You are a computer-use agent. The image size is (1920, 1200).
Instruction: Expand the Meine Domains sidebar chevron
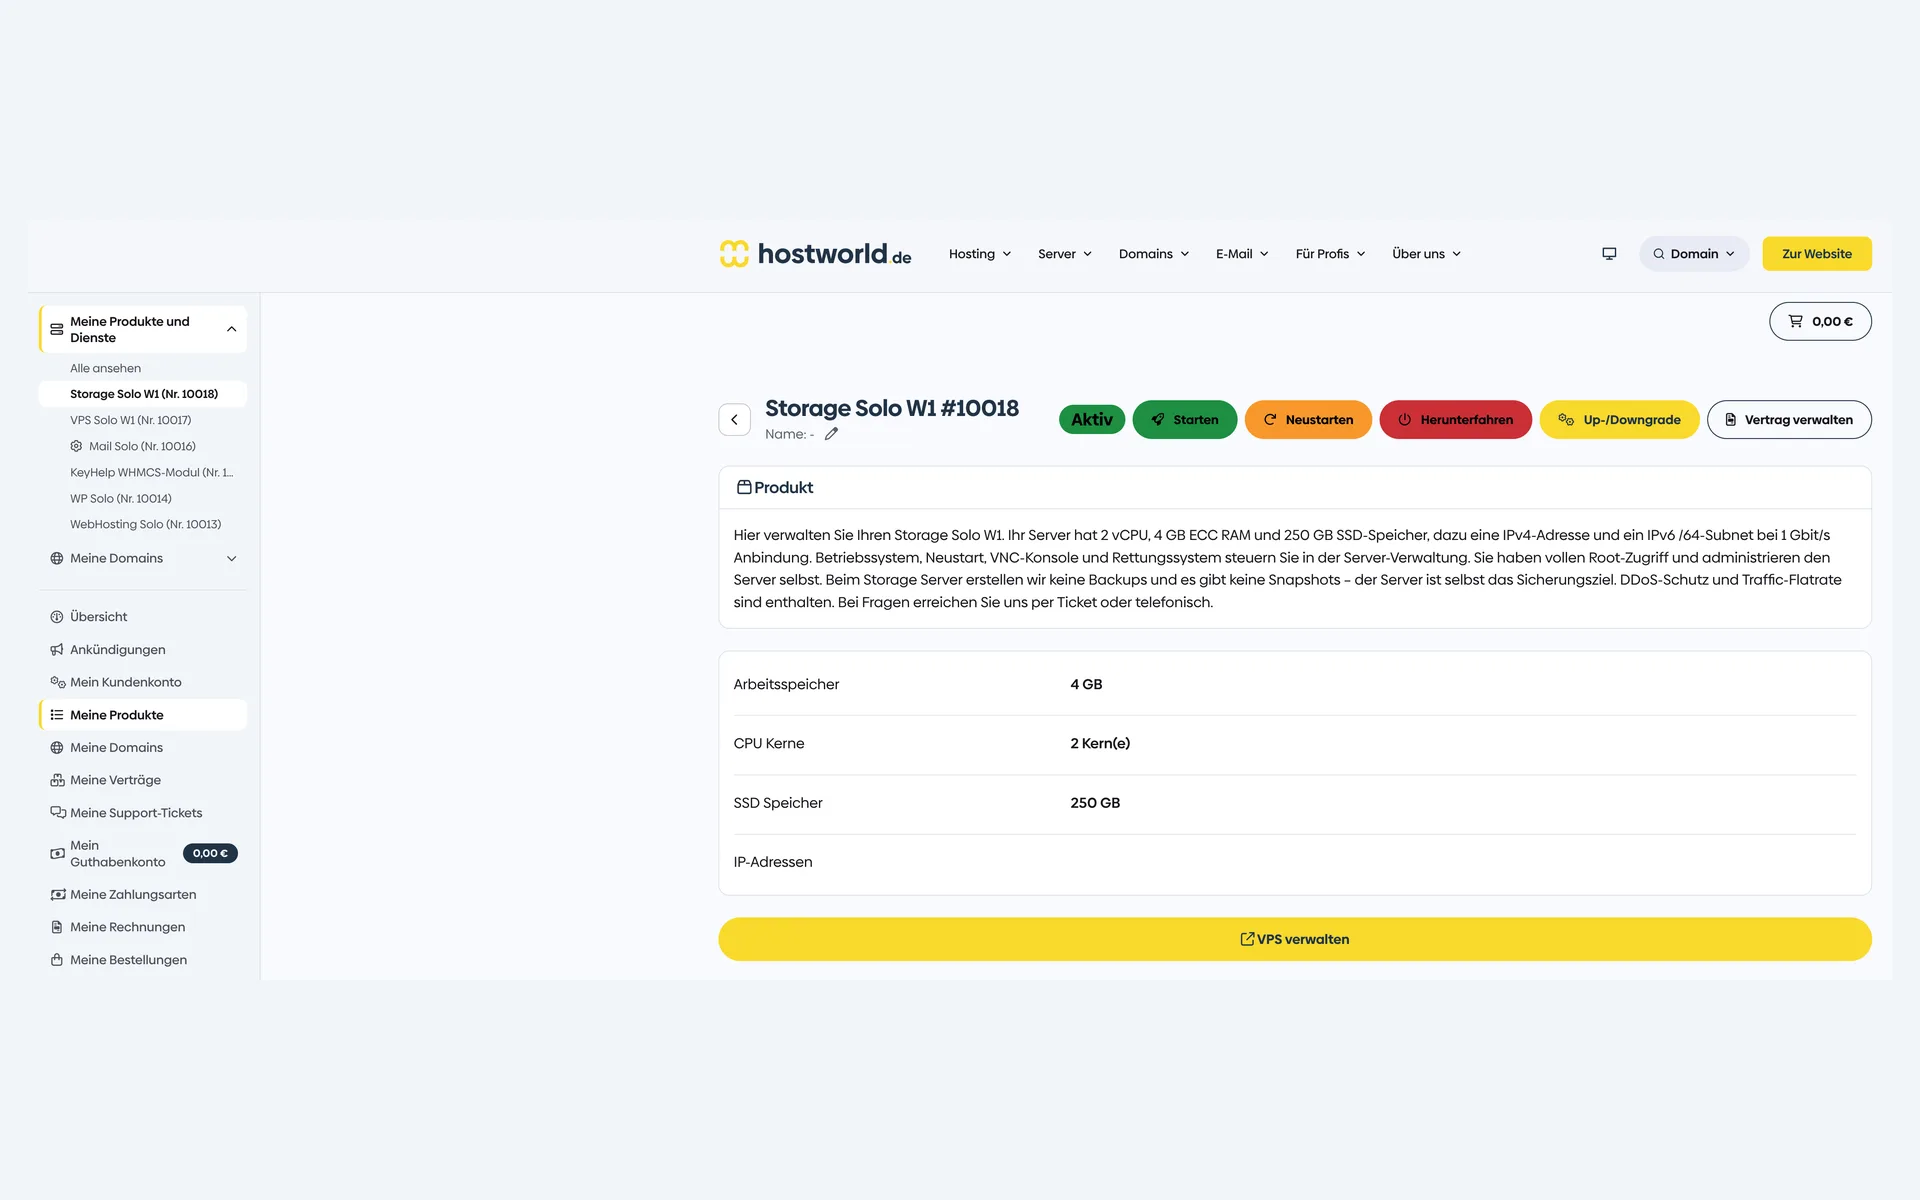[231, 559]
